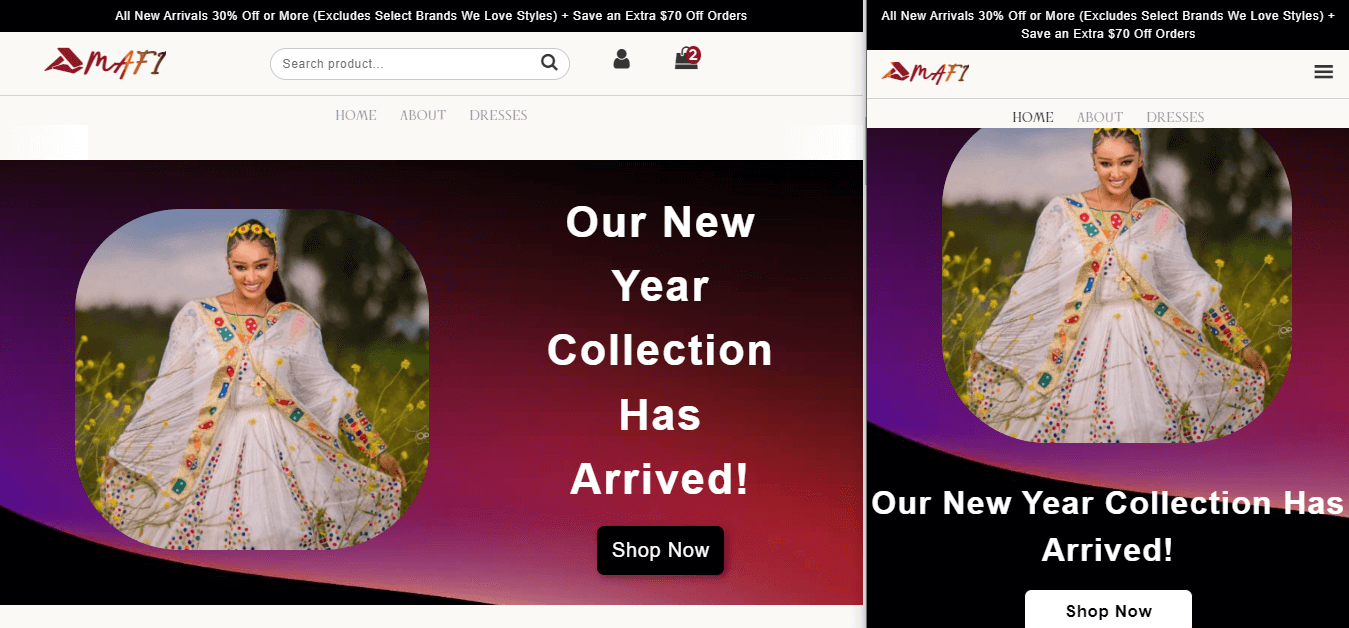Click the white Shop Now button
Screen dimensions: 1349x628
1108,609
